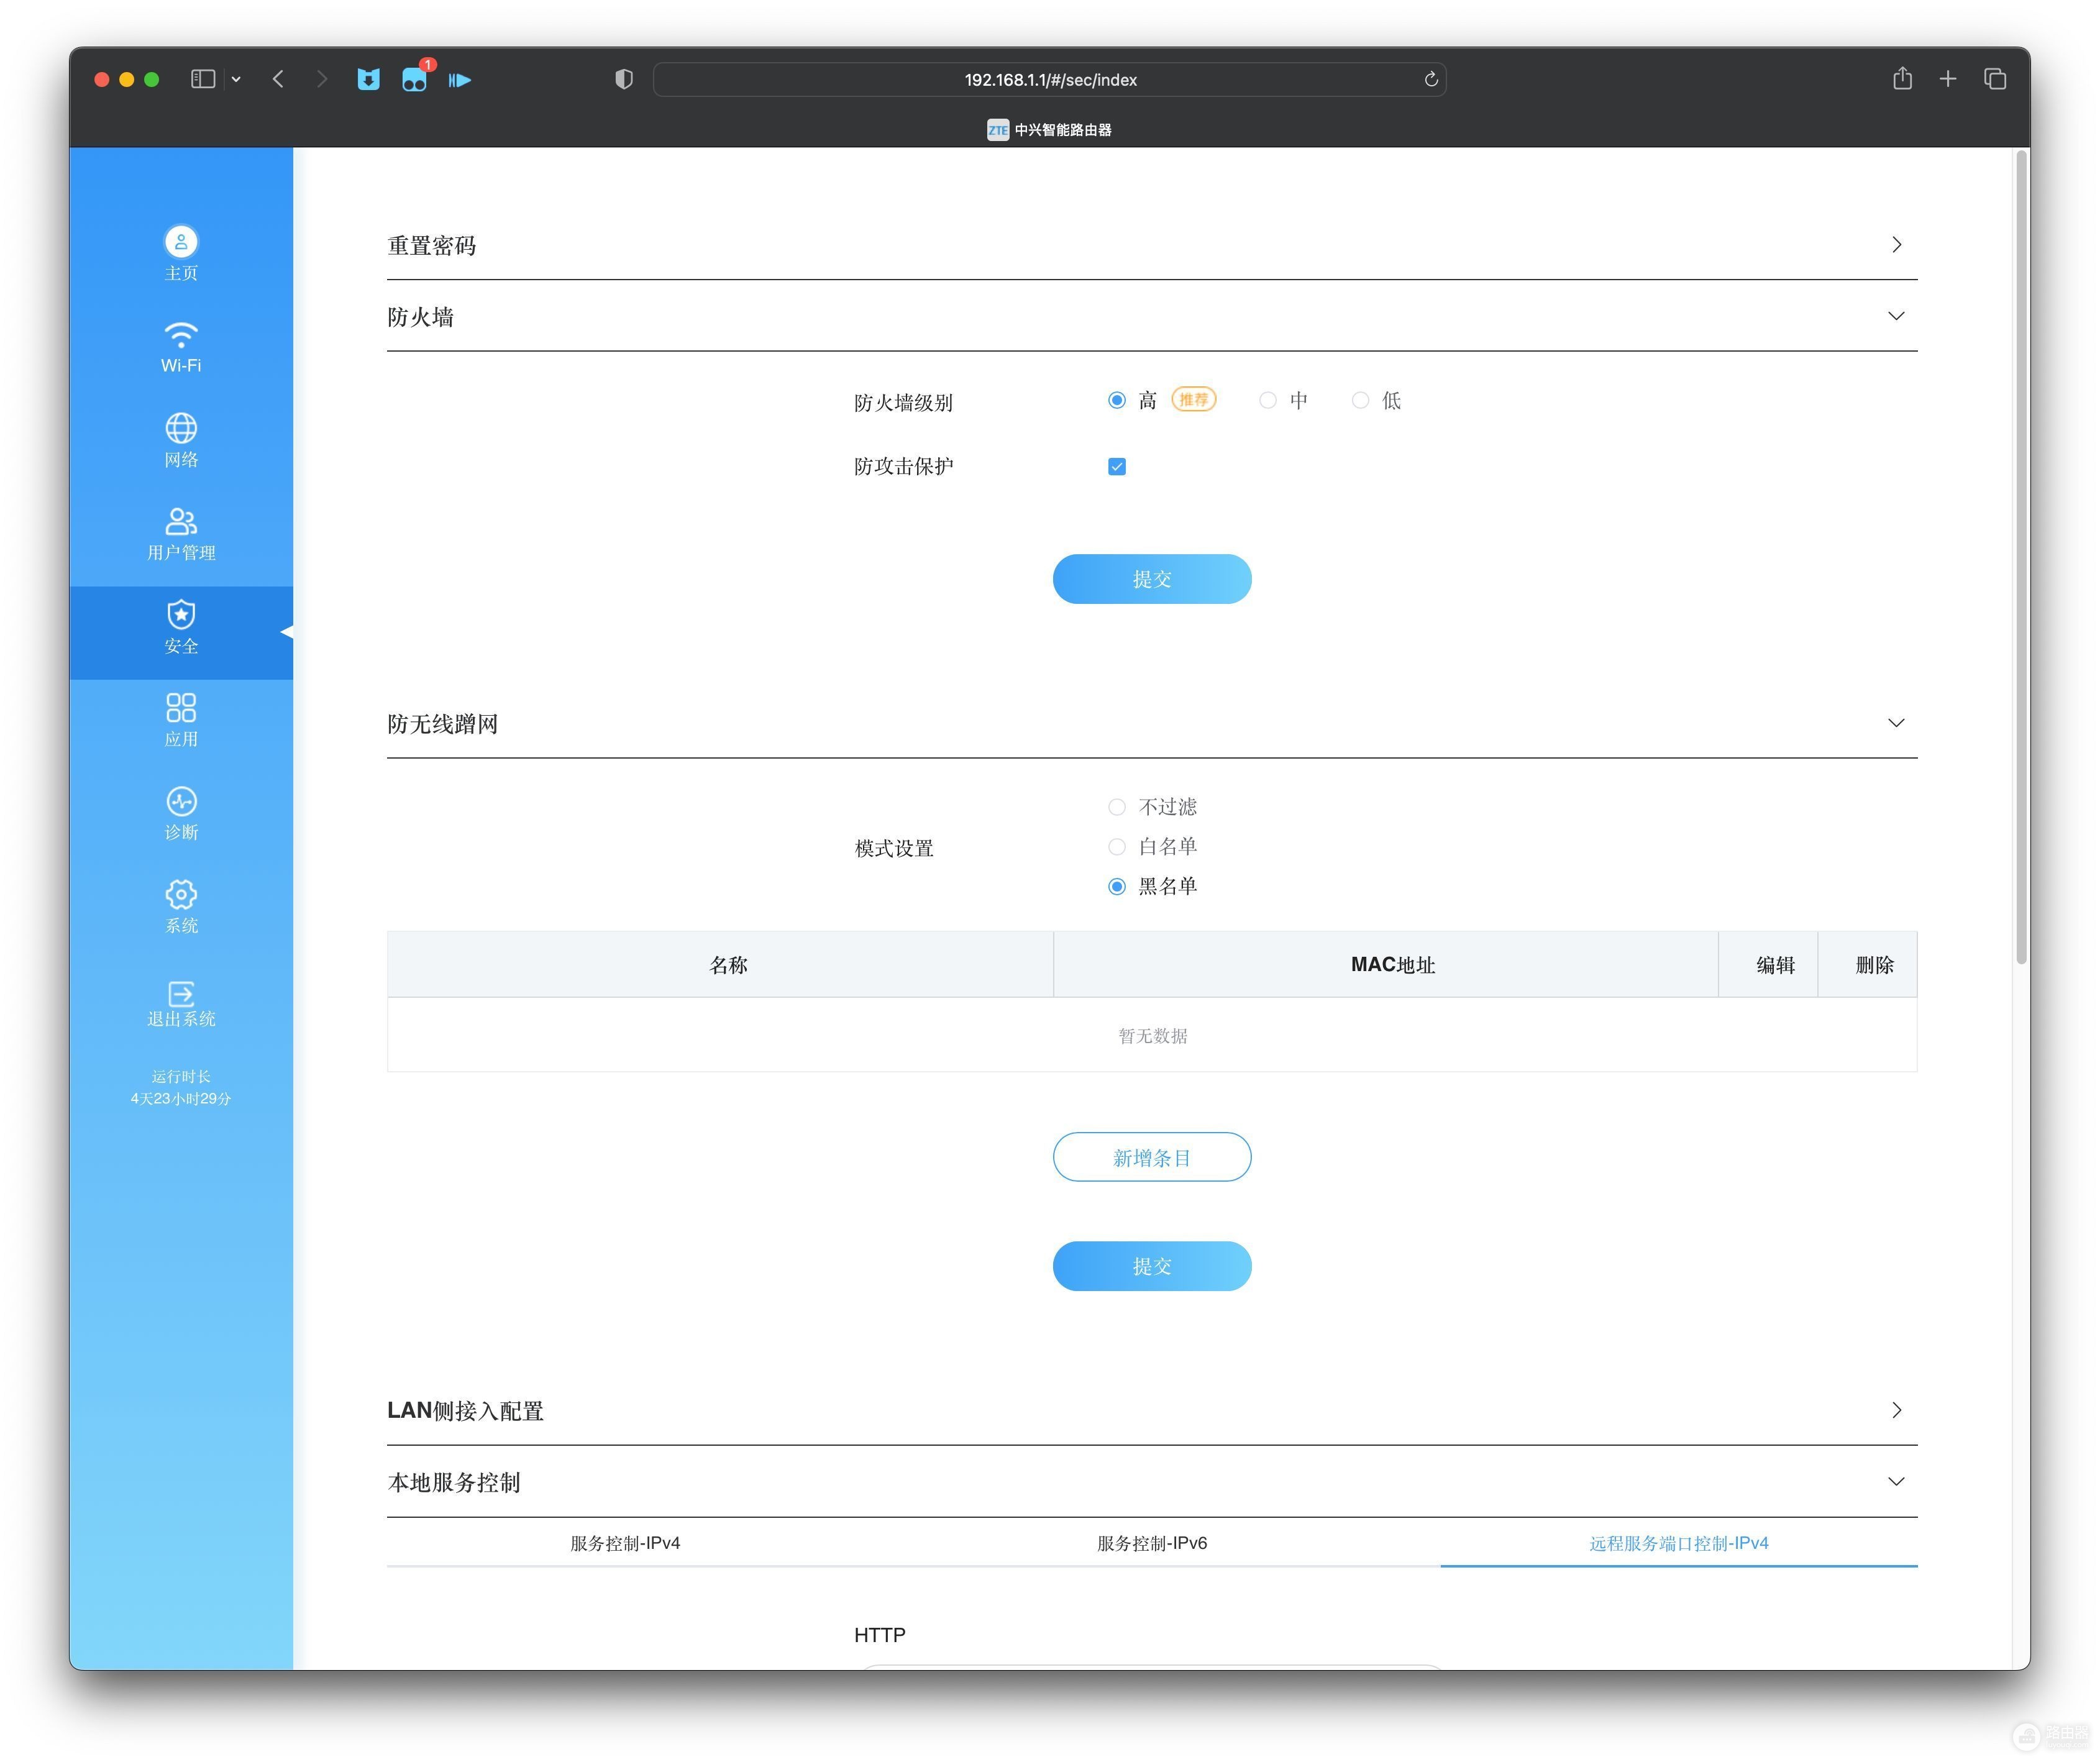The image size is (2100, 1762).
Task: Open the 系统 gear icon
Action: 181,894
